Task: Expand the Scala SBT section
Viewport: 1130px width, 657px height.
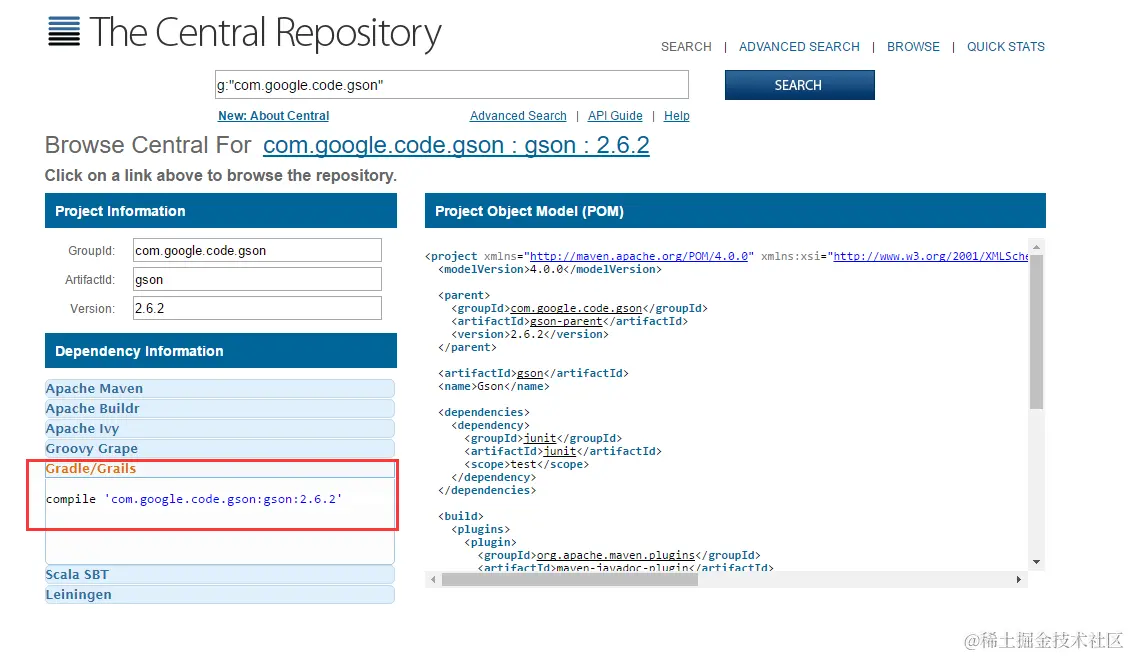Action: pyautogui.click(x=220, y=575)
